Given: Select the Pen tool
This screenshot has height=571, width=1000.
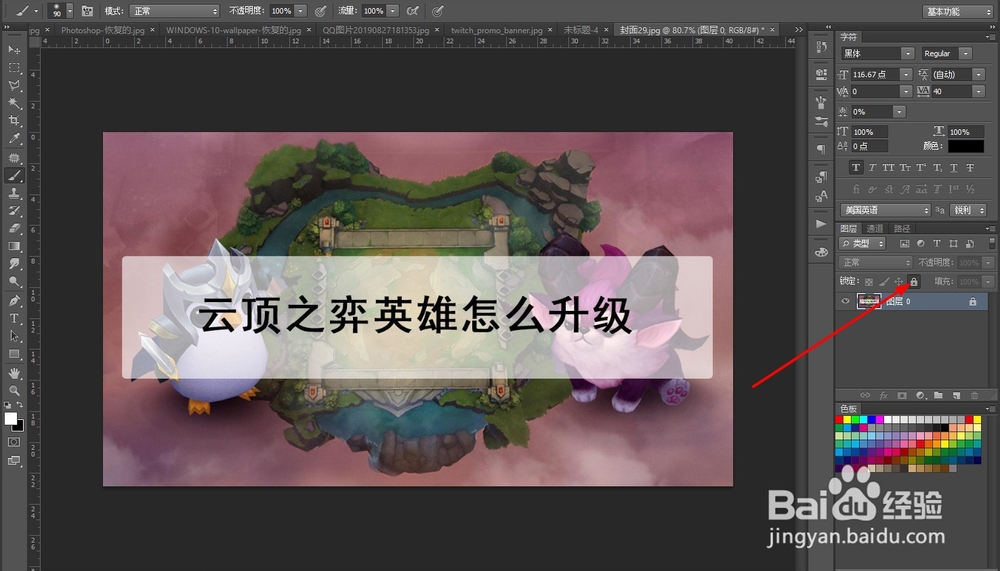Looking at the screenshot, I should coord(14,300).
